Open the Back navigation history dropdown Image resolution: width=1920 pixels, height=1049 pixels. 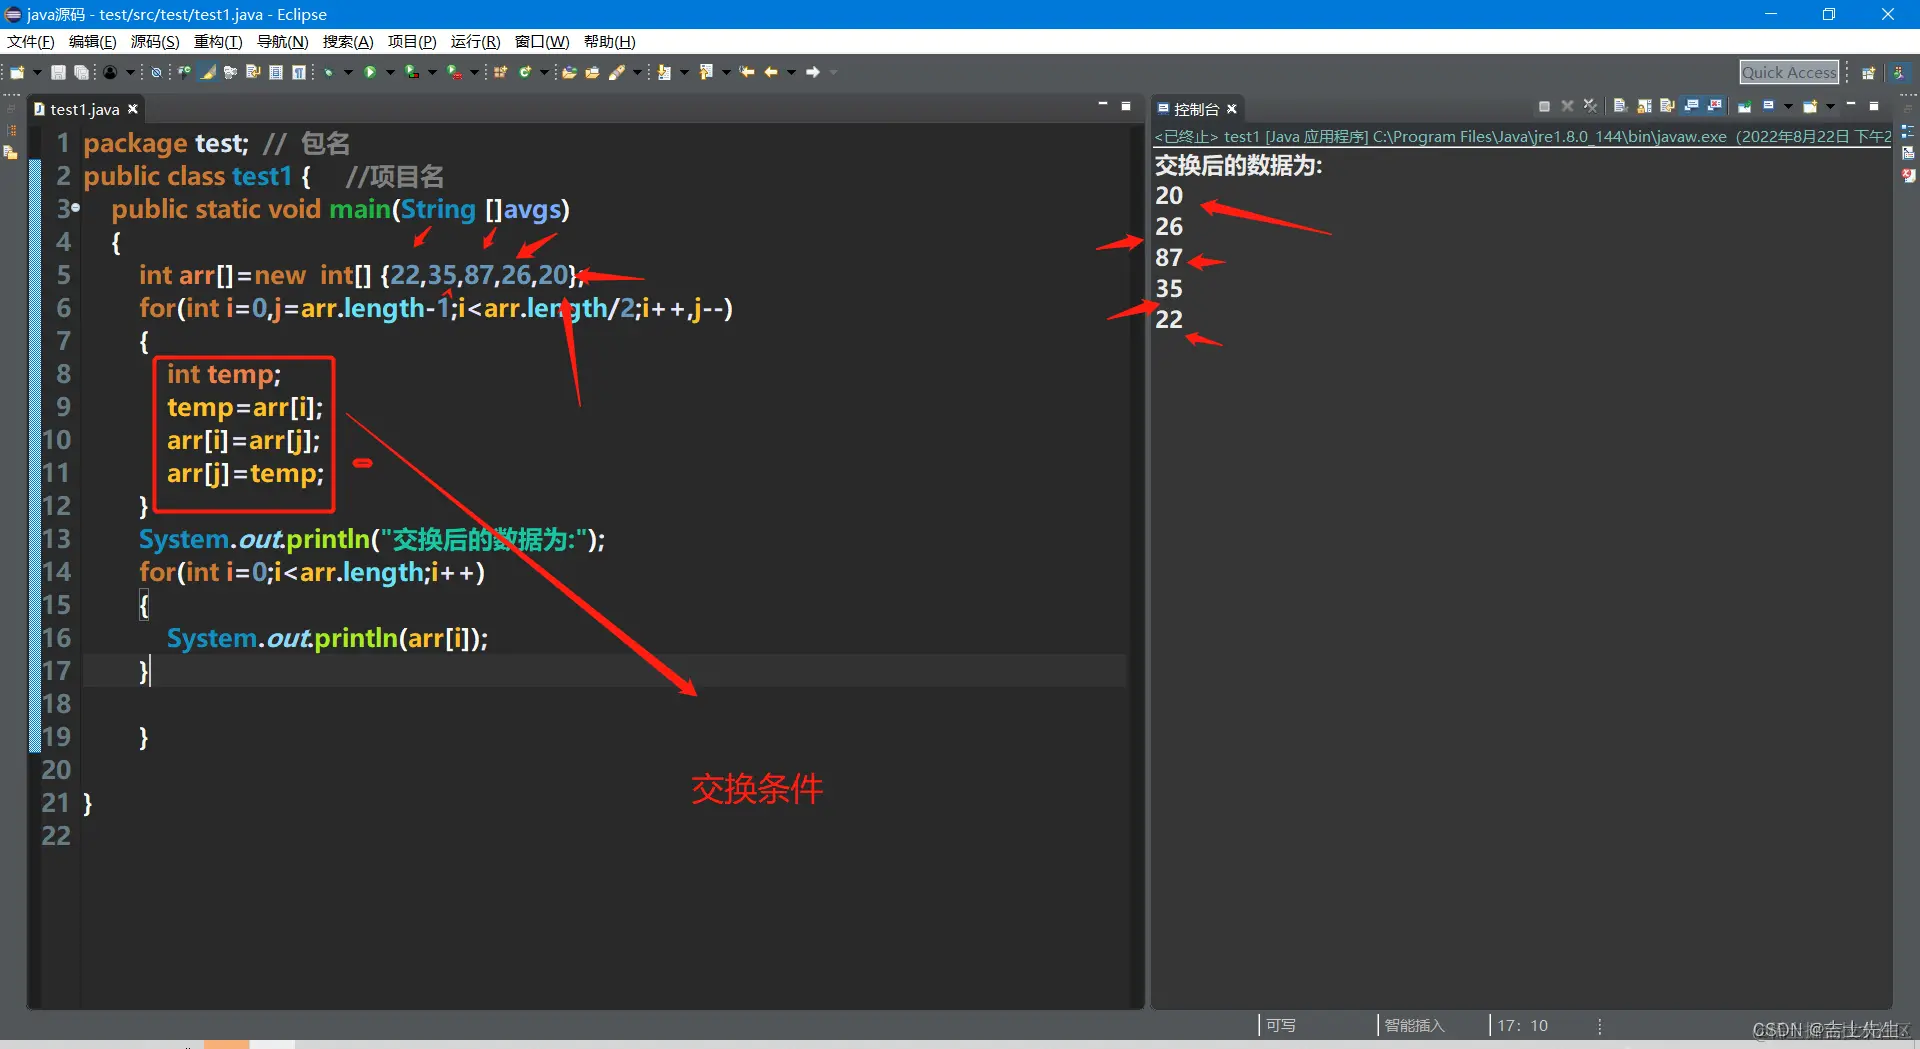pyautogui.click(x=791, y=72)
